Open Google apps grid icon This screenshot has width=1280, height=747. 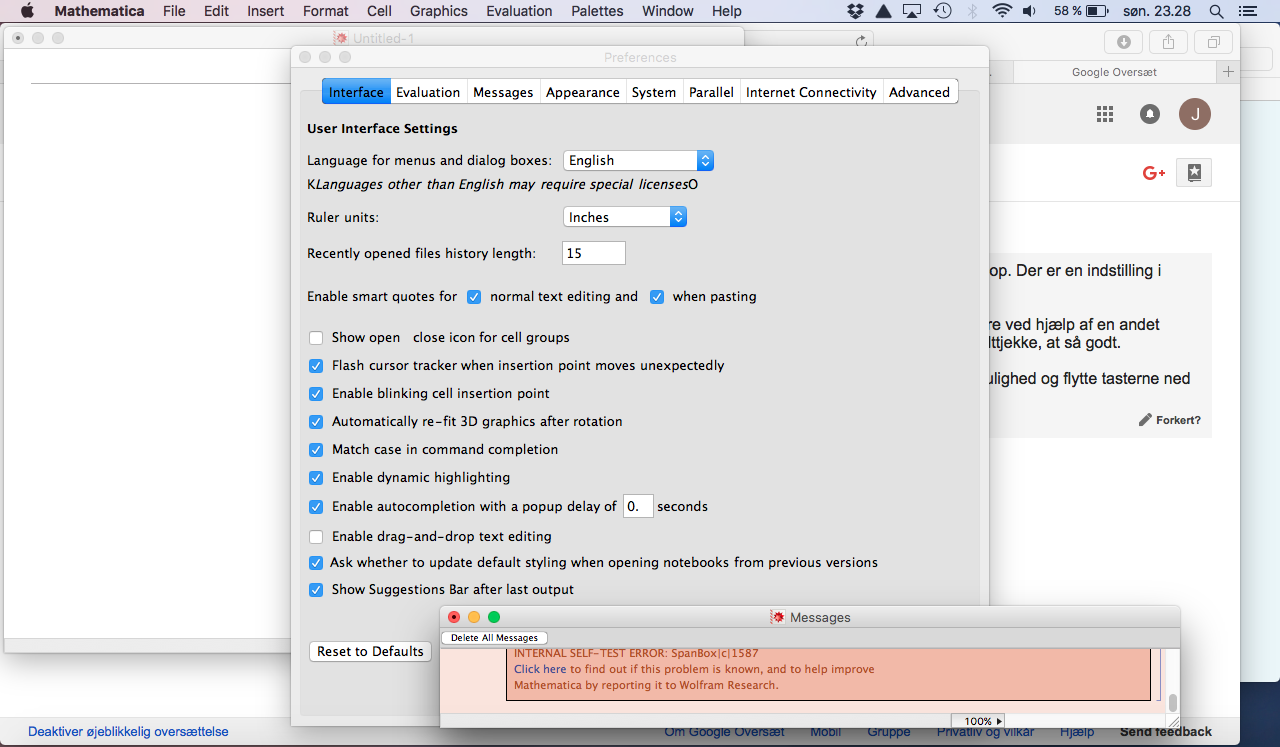coord(1105,114)
